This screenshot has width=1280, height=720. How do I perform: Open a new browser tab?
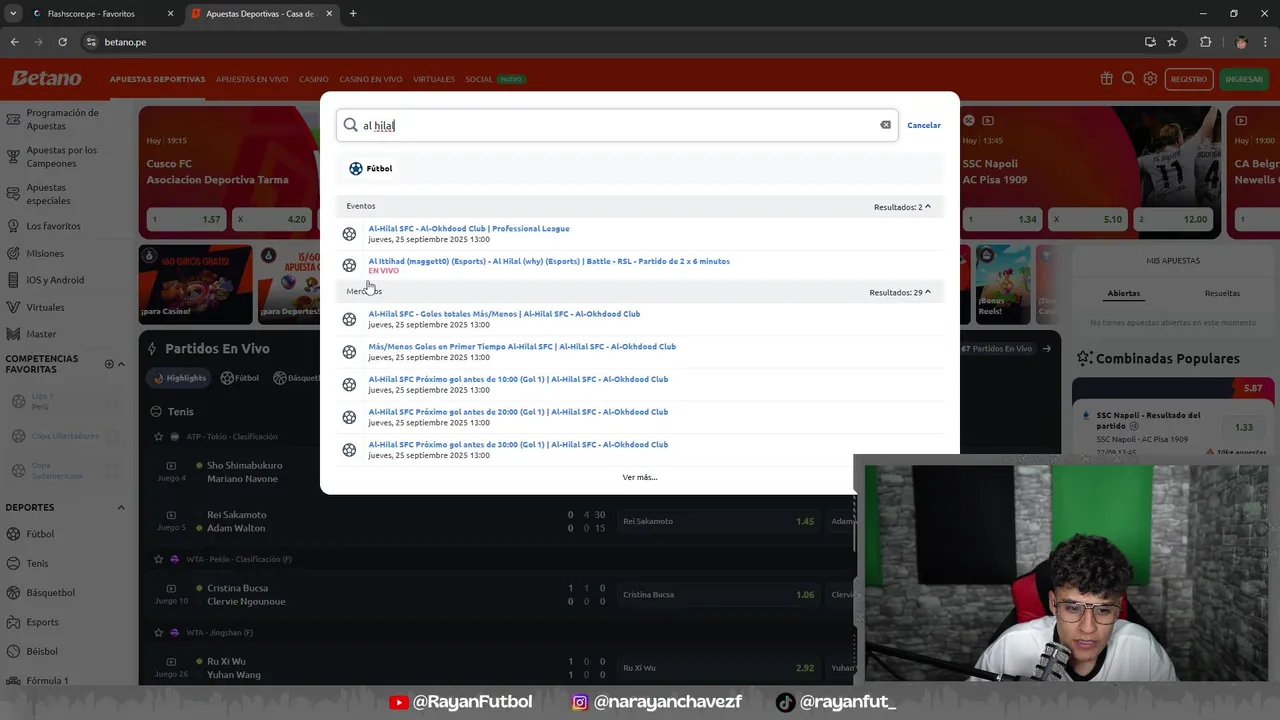pos(353,14)
